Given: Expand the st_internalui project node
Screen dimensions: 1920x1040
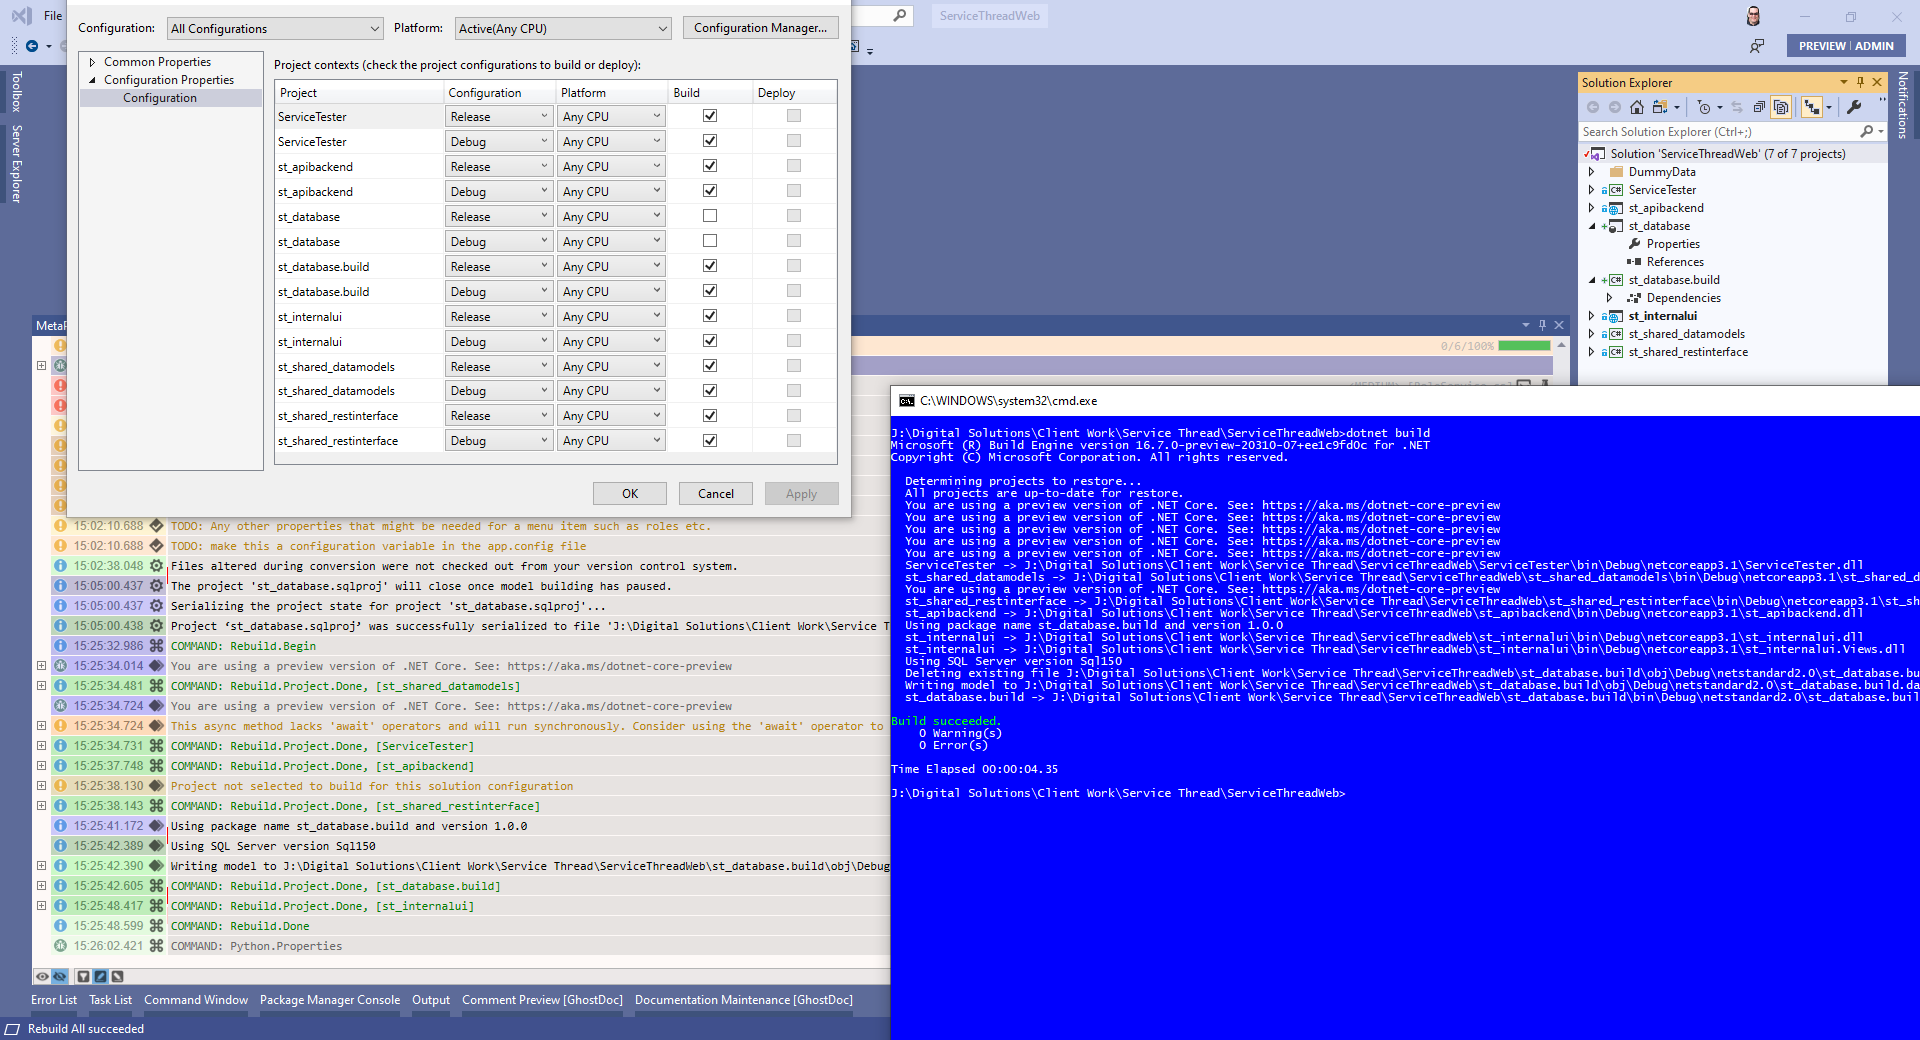Looking at the screenshot, I should (1591, 315).
